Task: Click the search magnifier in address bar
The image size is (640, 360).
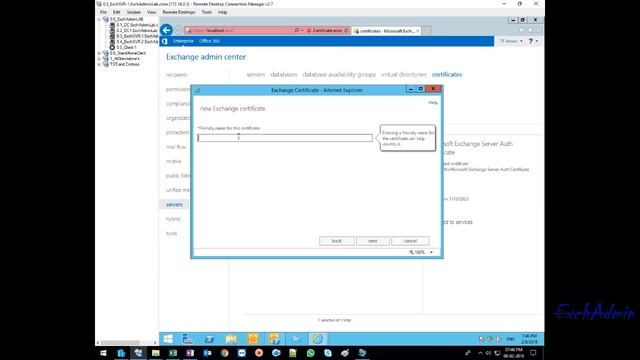Action: click(x=297, y=31)
